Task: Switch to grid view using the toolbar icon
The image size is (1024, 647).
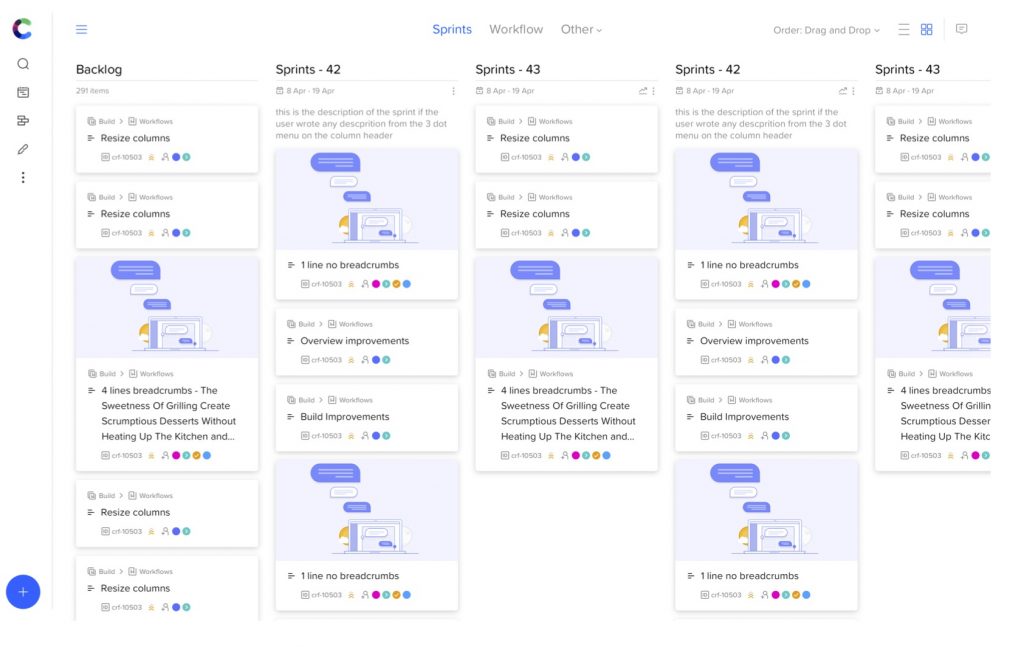Action: 926,29
